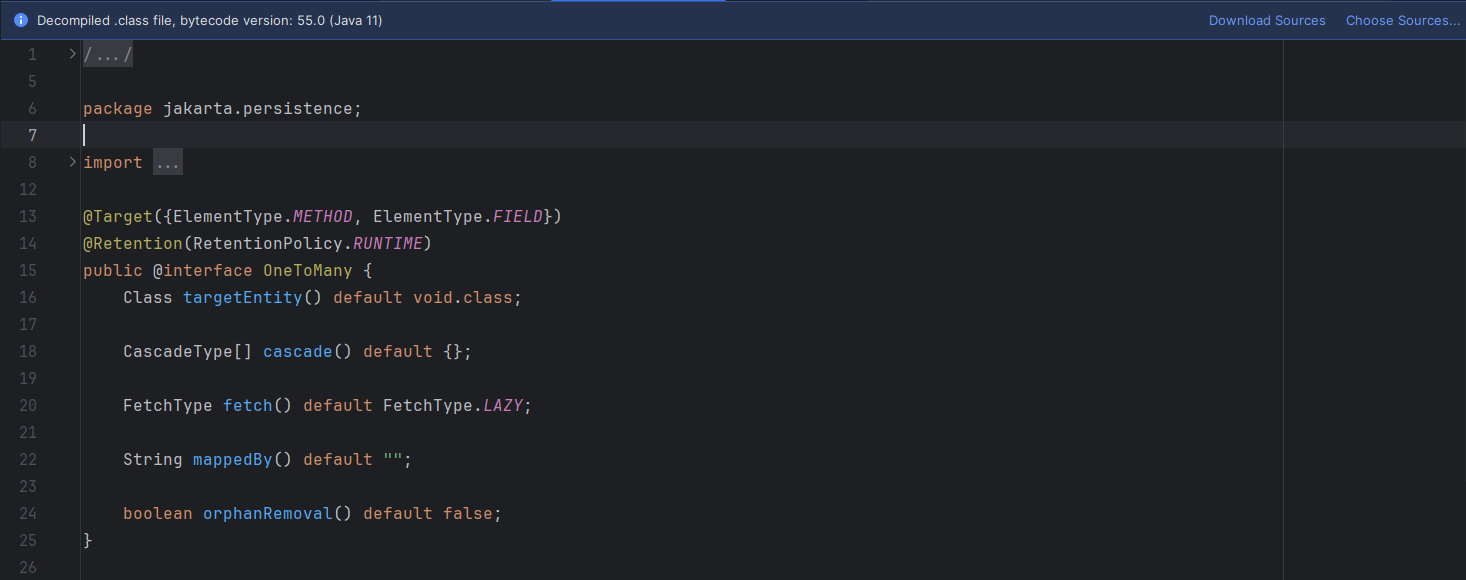
Task: Click the cascade method declaration
Action: [297, 351]
